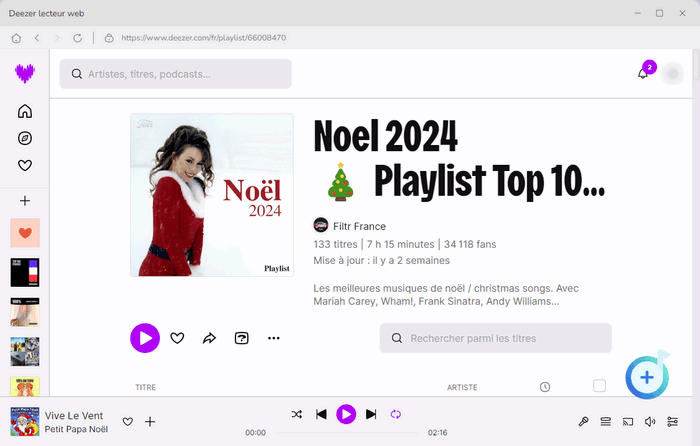Click the current track album art
The image size is (700, 446).
point(25,421)
